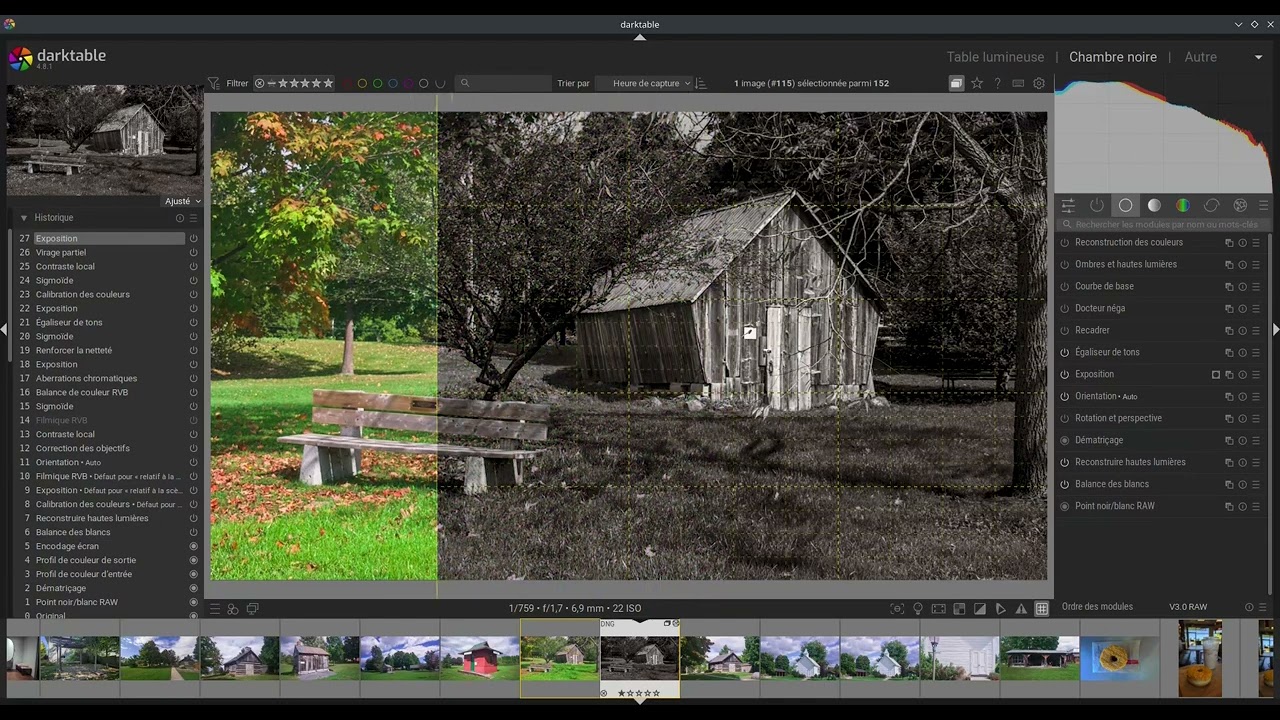Toggle second display window icon
This screenshot has height=720, width=1280.
[x=252, y=608]
